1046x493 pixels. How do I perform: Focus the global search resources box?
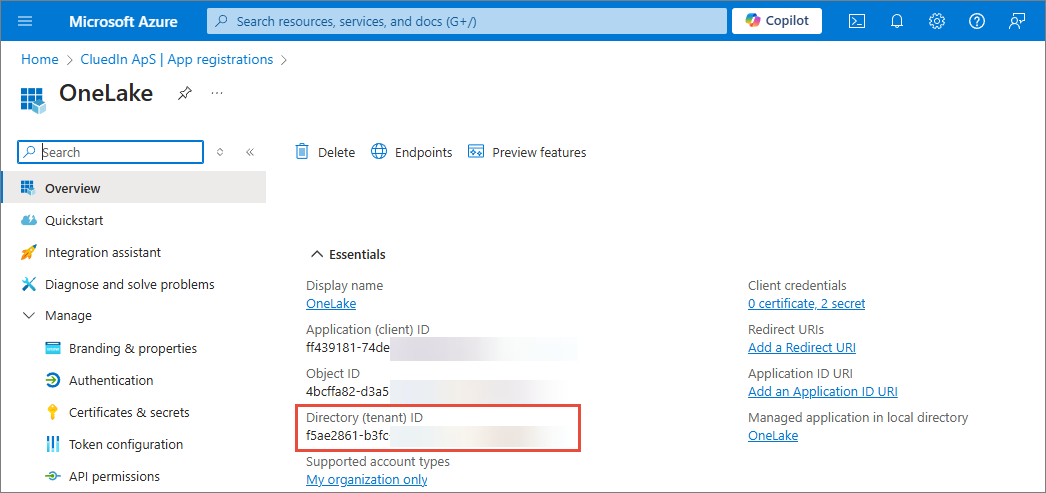tap(466, 21)
